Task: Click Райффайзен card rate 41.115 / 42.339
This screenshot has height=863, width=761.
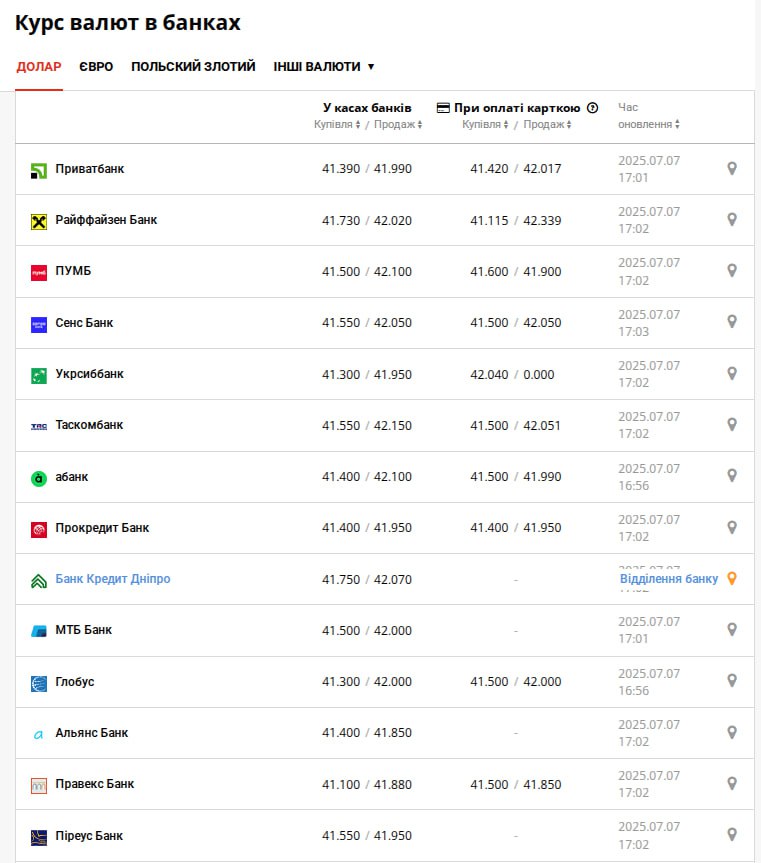Action: pos(516,221)
